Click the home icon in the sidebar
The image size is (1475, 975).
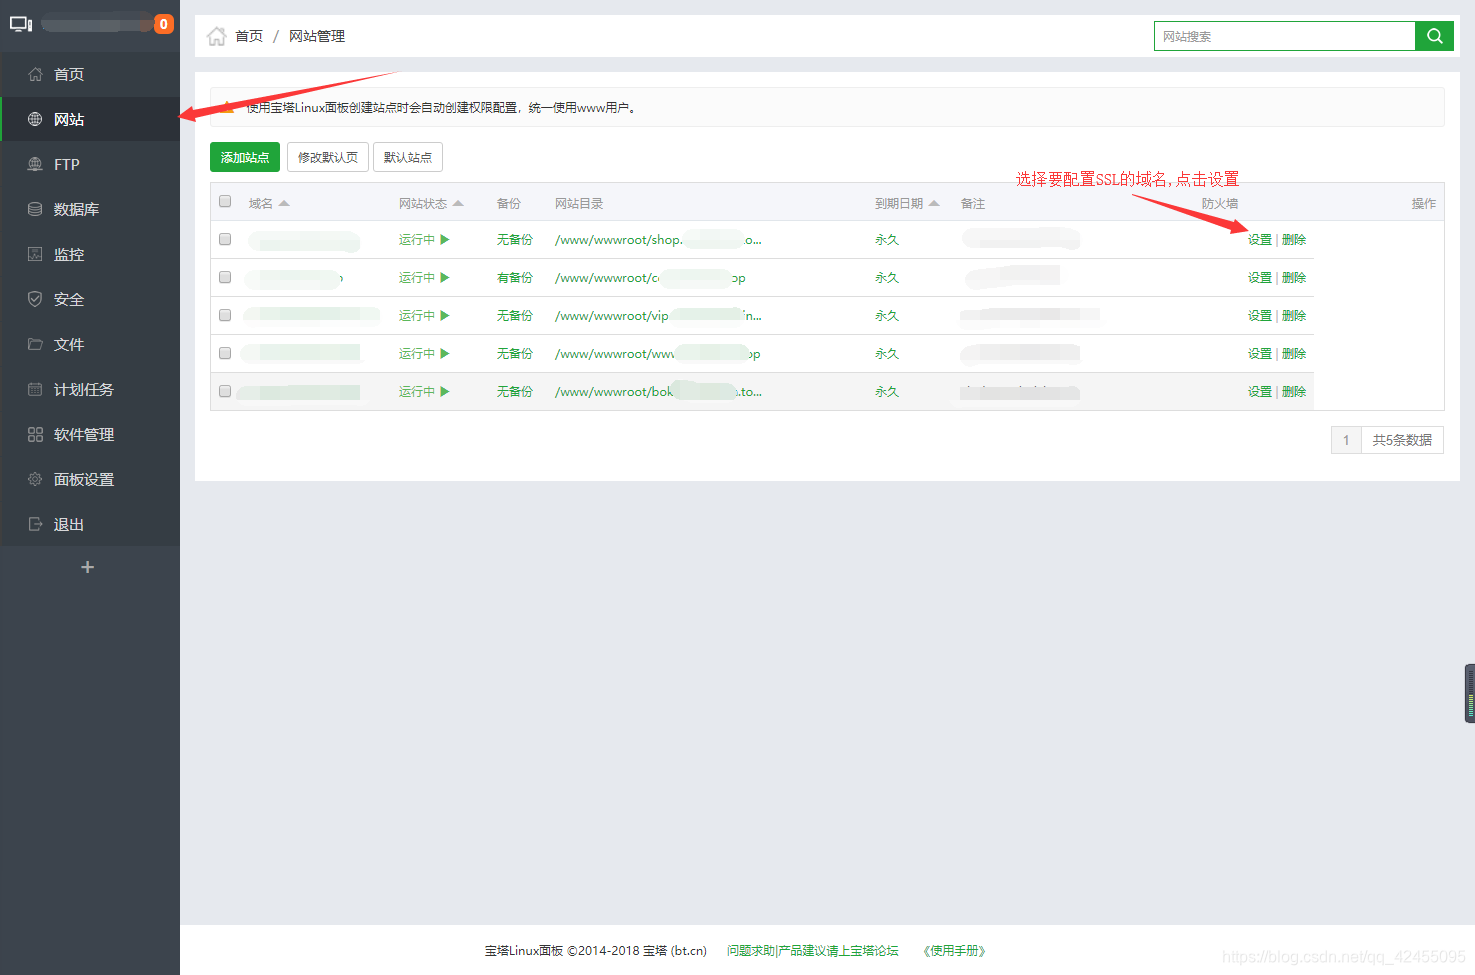click(35, 74)
